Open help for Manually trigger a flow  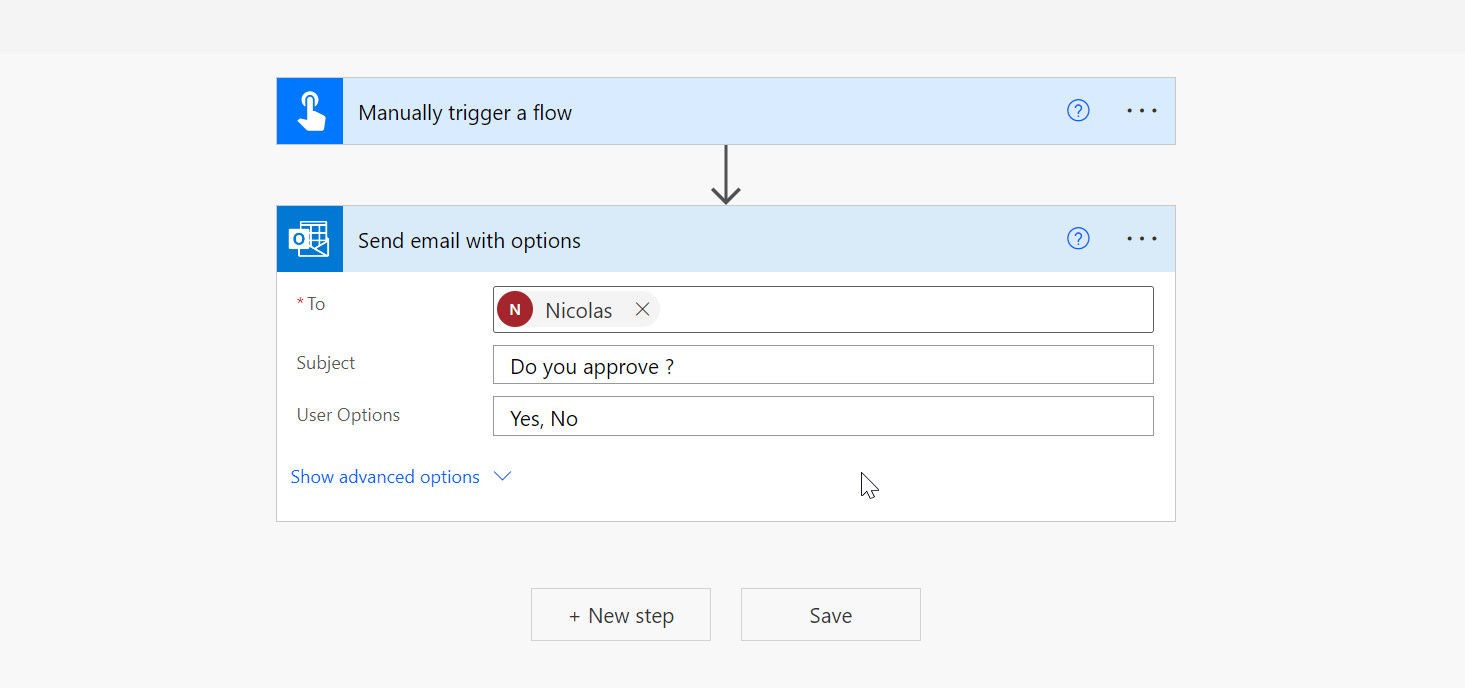(1078, 111)
